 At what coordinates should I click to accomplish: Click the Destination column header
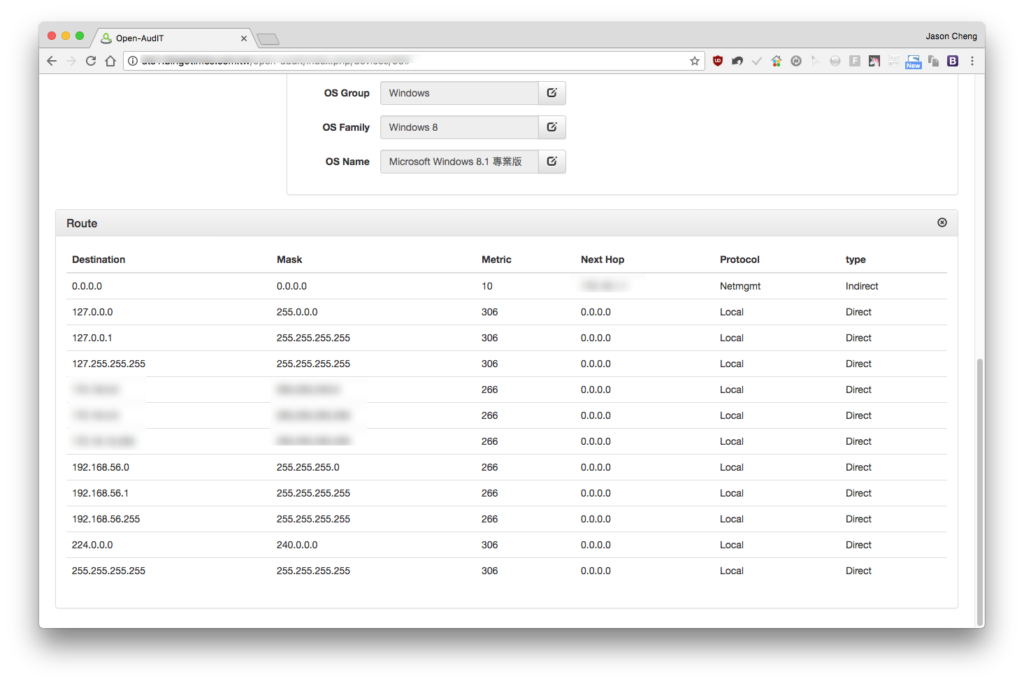click(x=99, y=259)
